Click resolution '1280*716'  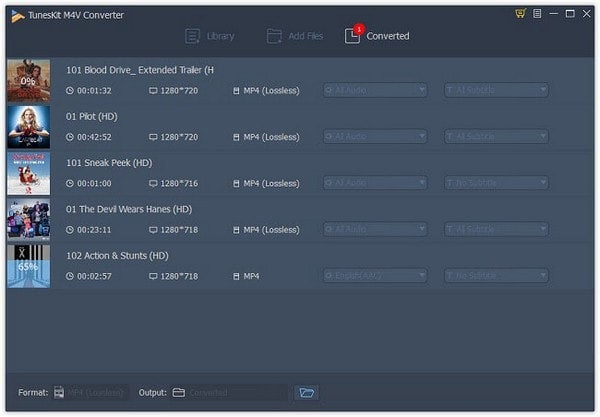pyautogui.click(x=179, y=184)
